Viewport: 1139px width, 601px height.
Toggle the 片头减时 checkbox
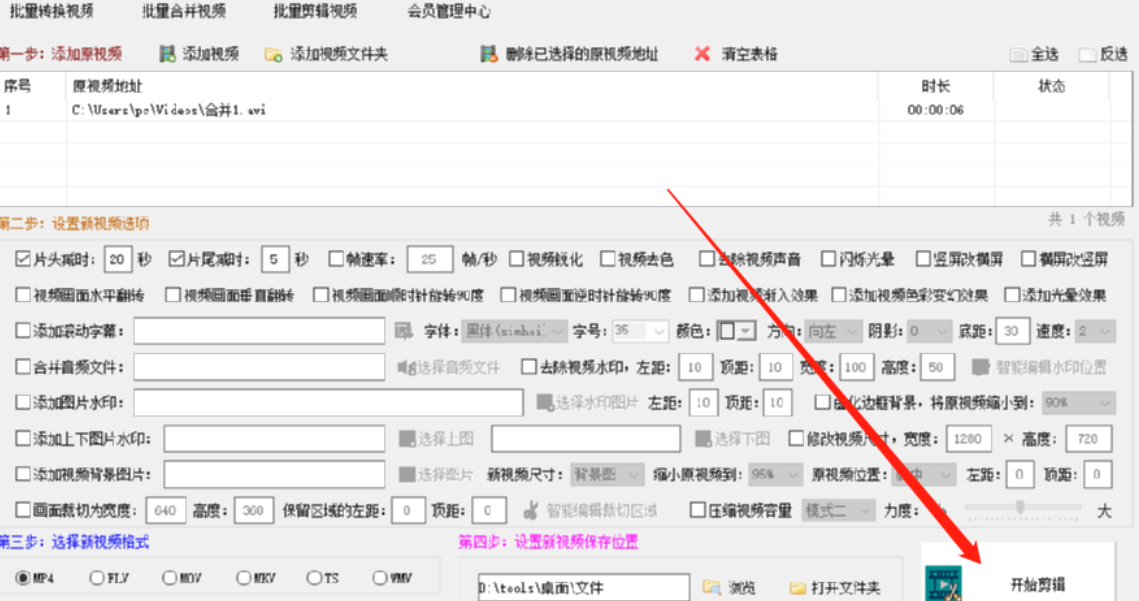(x=23, y=259)
